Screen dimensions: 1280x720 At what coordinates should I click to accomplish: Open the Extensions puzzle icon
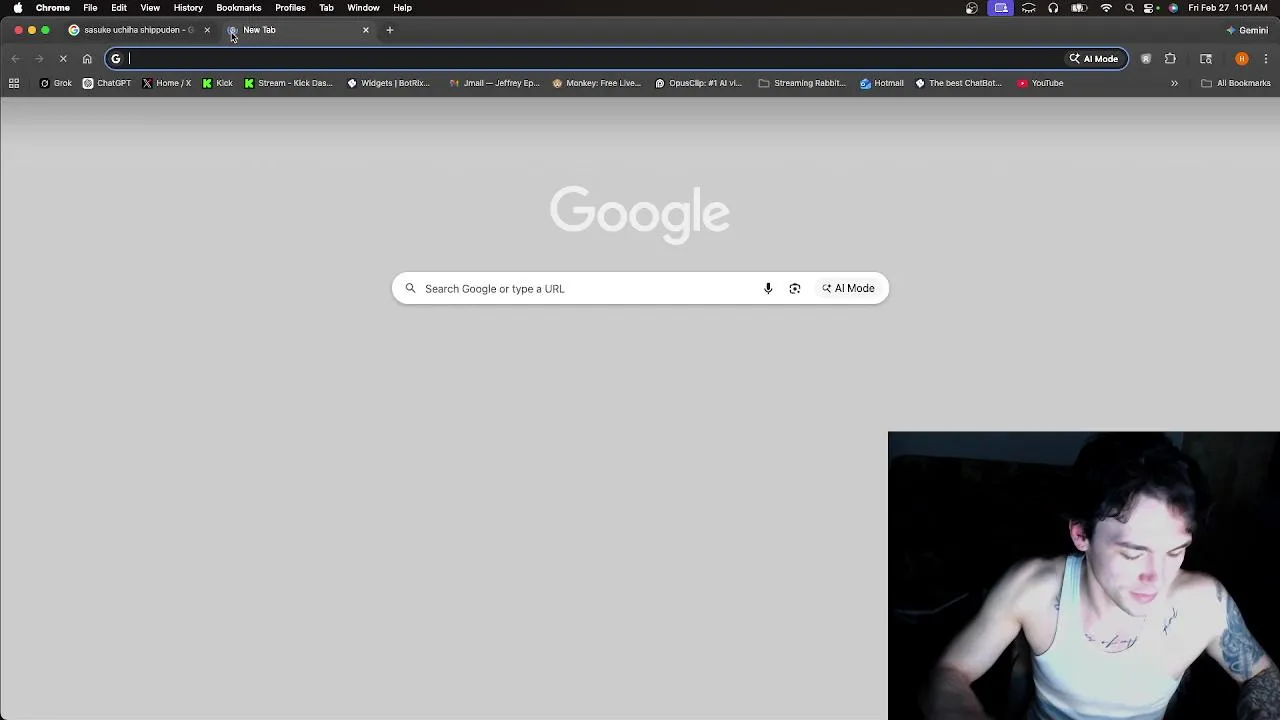point(1170,59)
